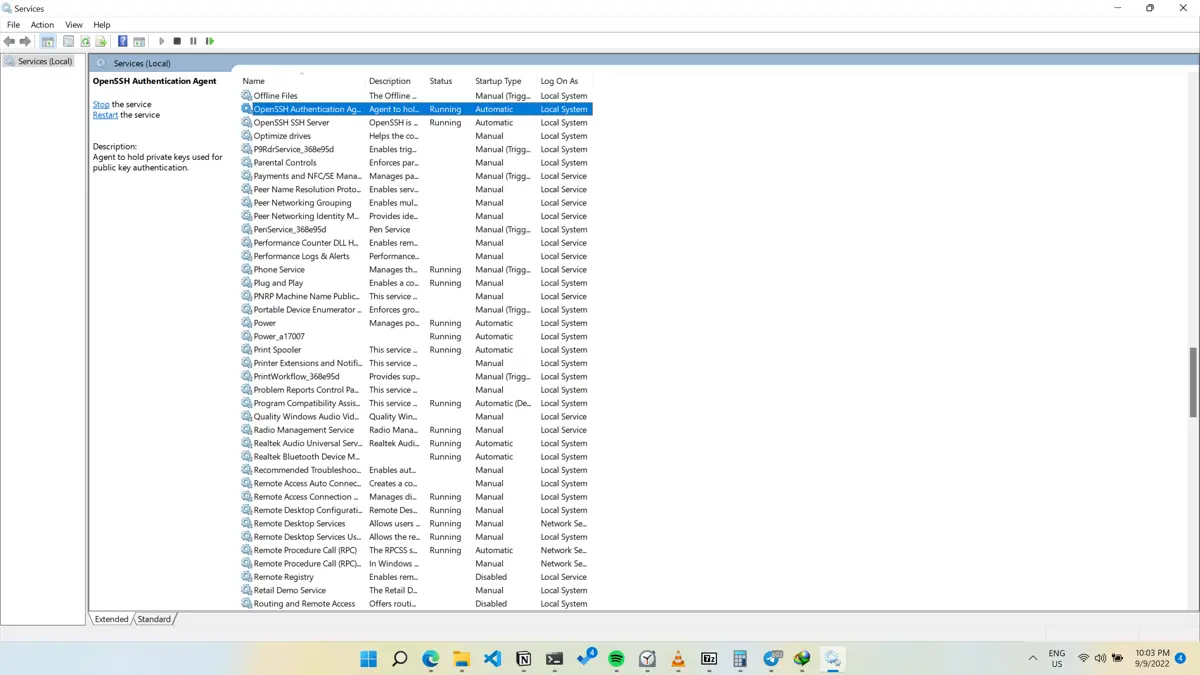
Task: Select the OpenSSH SSH Server service
Action: pos(416,123)
